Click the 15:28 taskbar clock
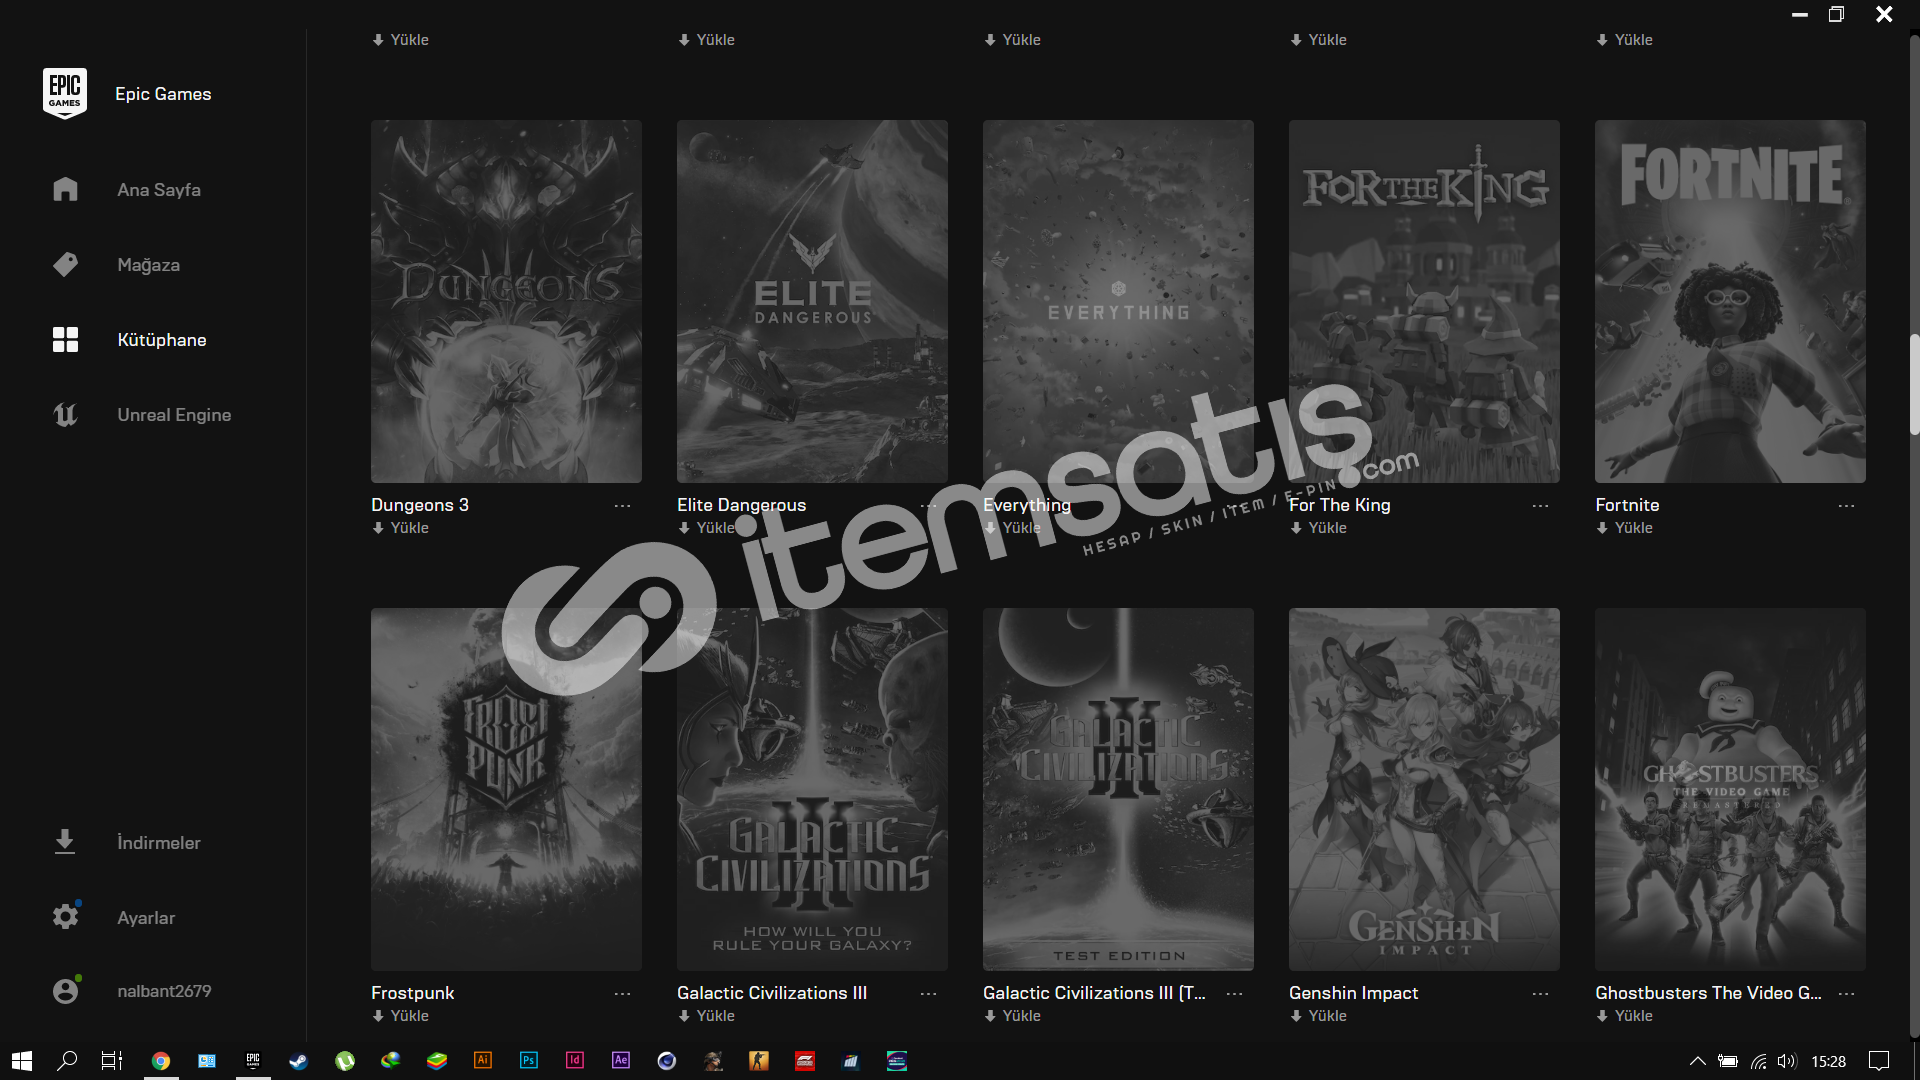This screenshot has height=1080, width=1920. pyautogui.click(x=1829, y=1061)
